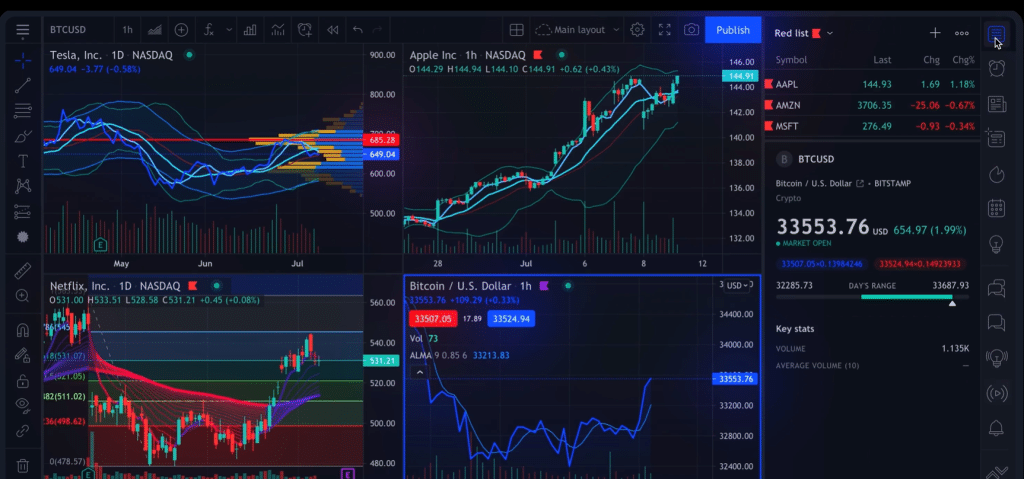
Task: Click the blue sell price 33507.05 pill
Action: tap(822, 264)
